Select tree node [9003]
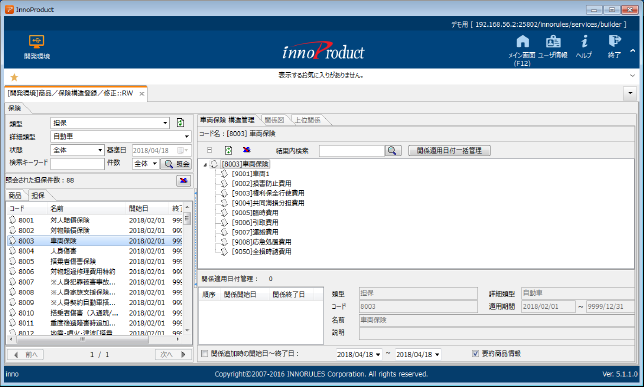The height and width of the screenshot is (387, 644). coord(268,193)
